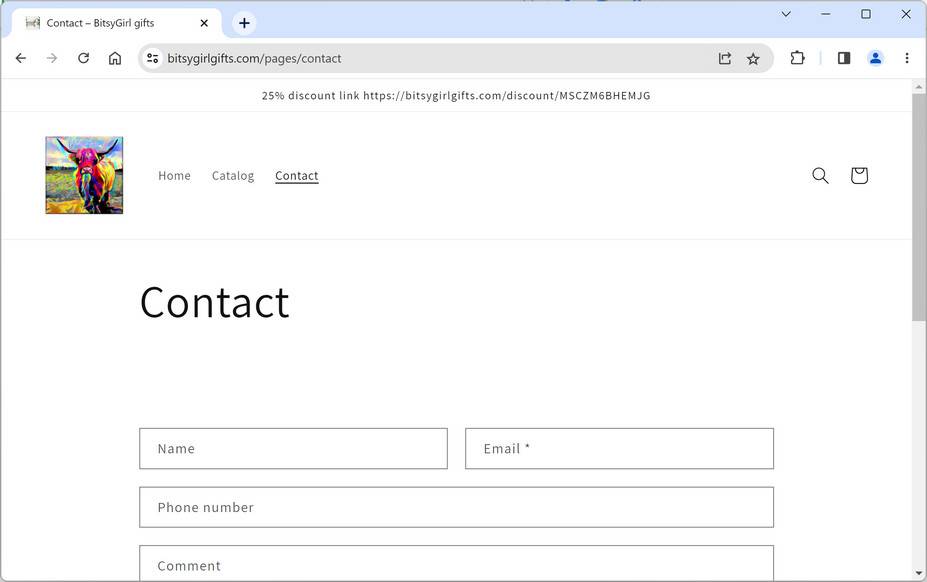
Task: Click into the Email input field
Action: [x=619, y=449]
